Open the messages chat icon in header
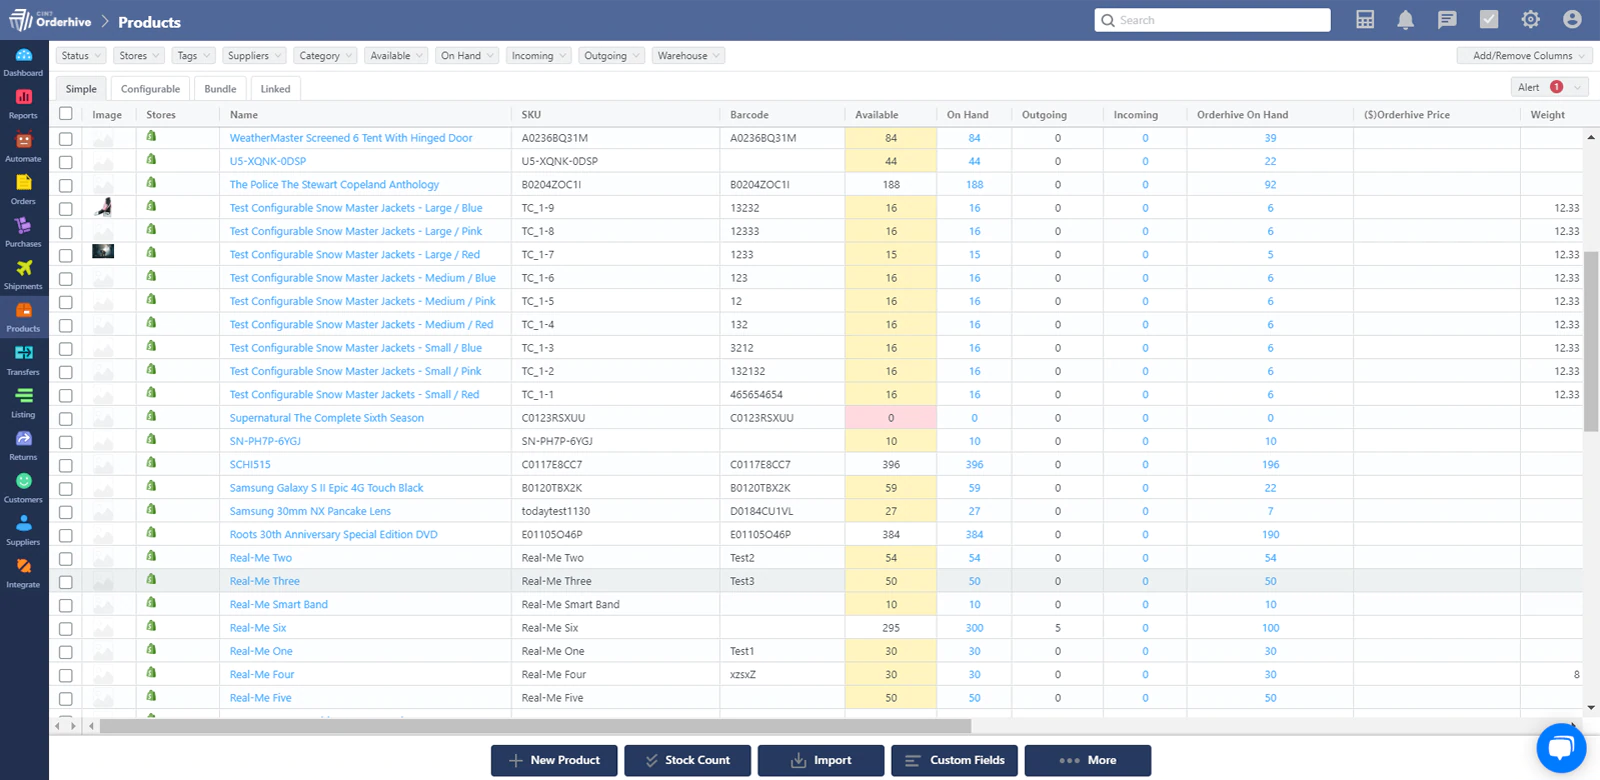Viewport: 1600px width, 780px height. tap(1447, 20)
